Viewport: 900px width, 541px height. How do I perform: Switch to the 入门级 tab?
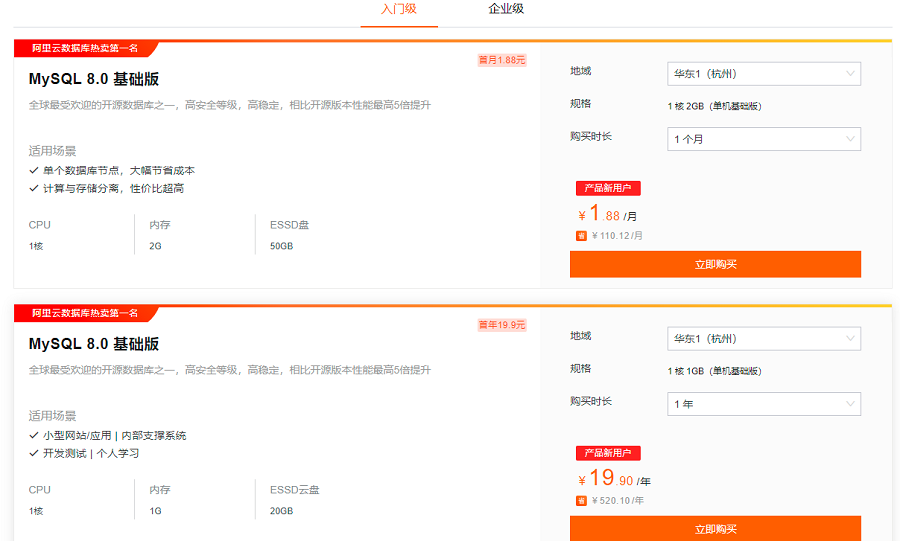click(399, 9)
